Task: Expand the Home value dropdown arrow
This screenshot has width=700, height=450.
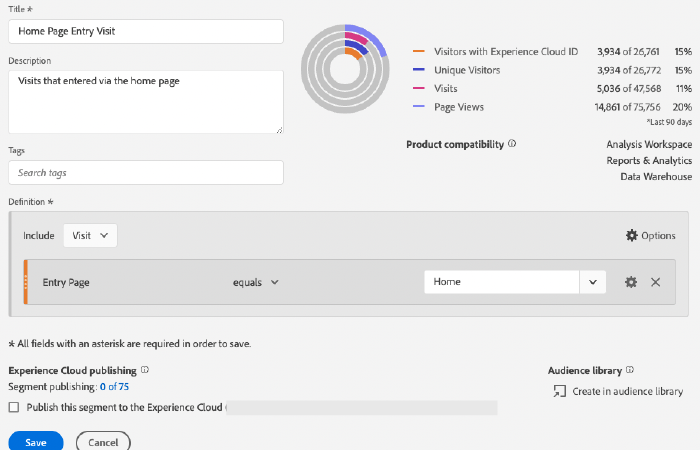Action: click(x=592, y=282)
